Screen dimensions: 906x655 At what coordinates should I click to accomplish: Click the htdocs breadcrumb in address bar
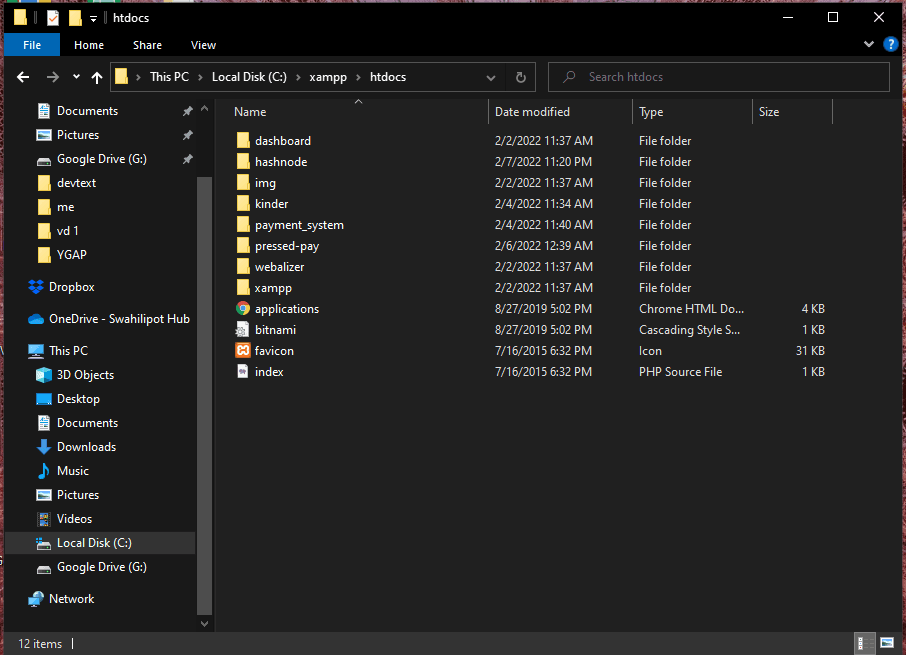click(388, 77)
